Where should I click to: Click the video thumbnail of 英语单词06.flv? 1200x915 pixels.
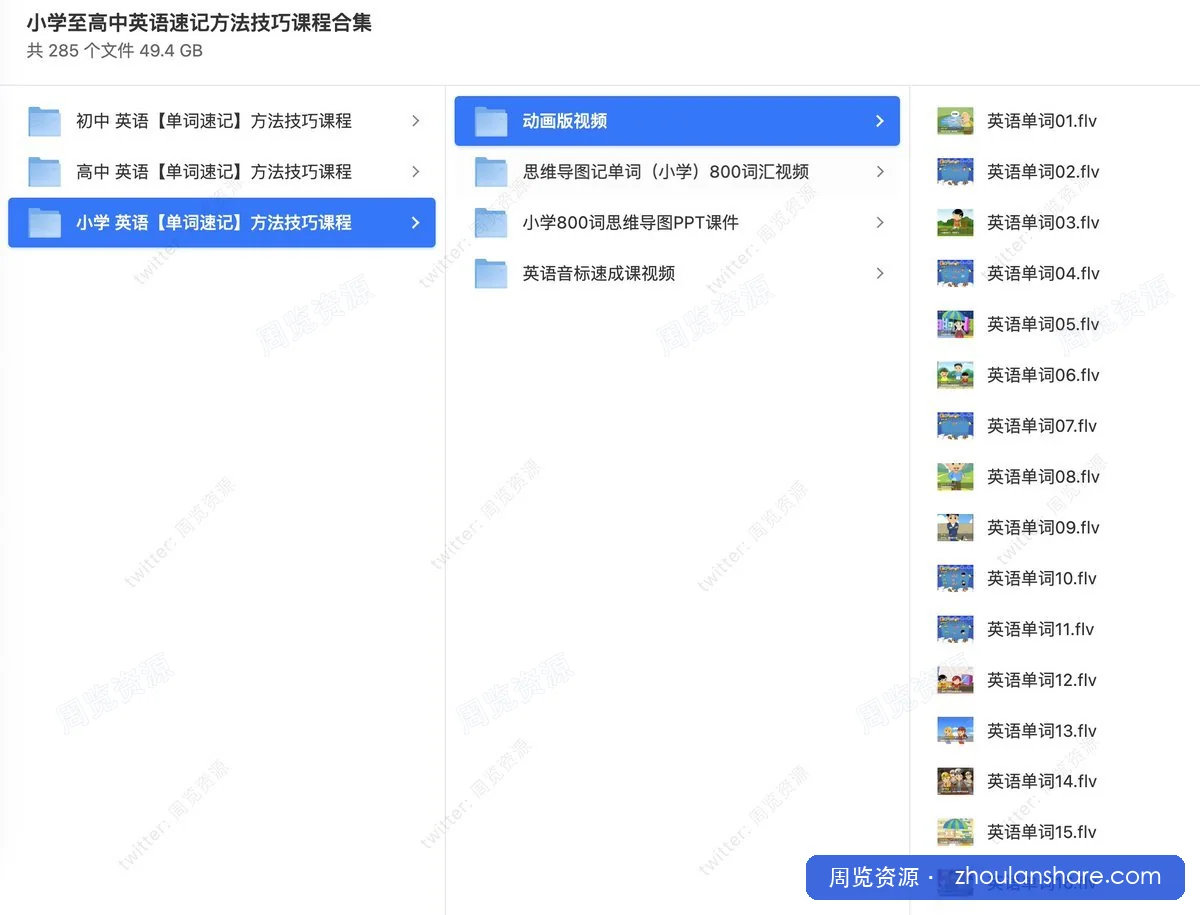tap(955, 375)
